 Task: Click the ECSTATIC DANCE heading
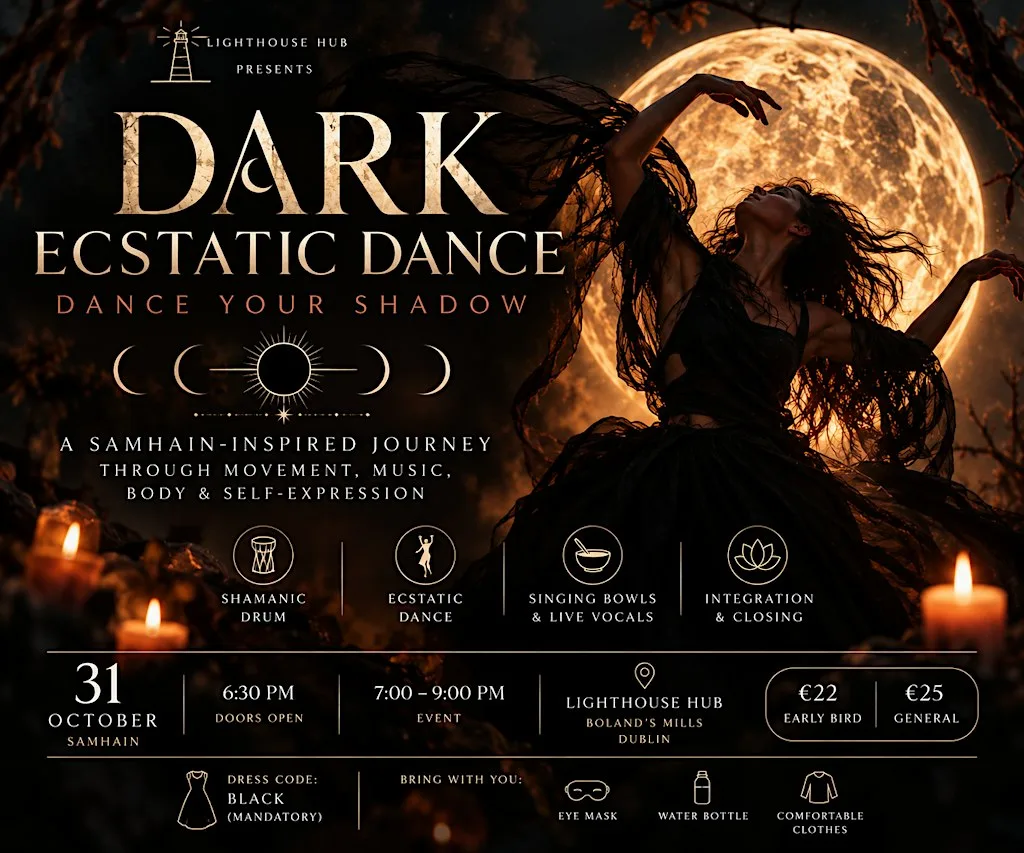[300, 253]
